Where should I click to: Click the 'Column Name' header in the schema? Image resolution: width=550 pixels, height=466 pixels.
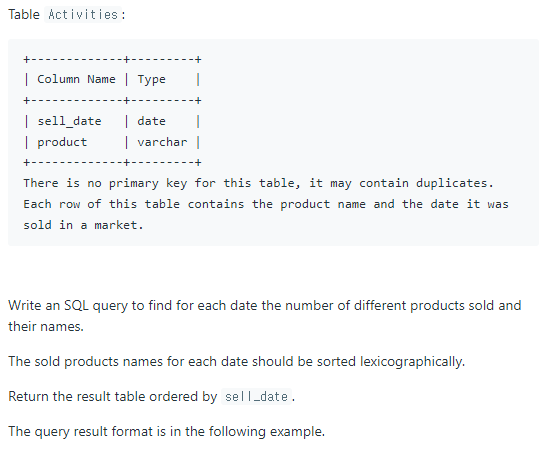point(76,79)
